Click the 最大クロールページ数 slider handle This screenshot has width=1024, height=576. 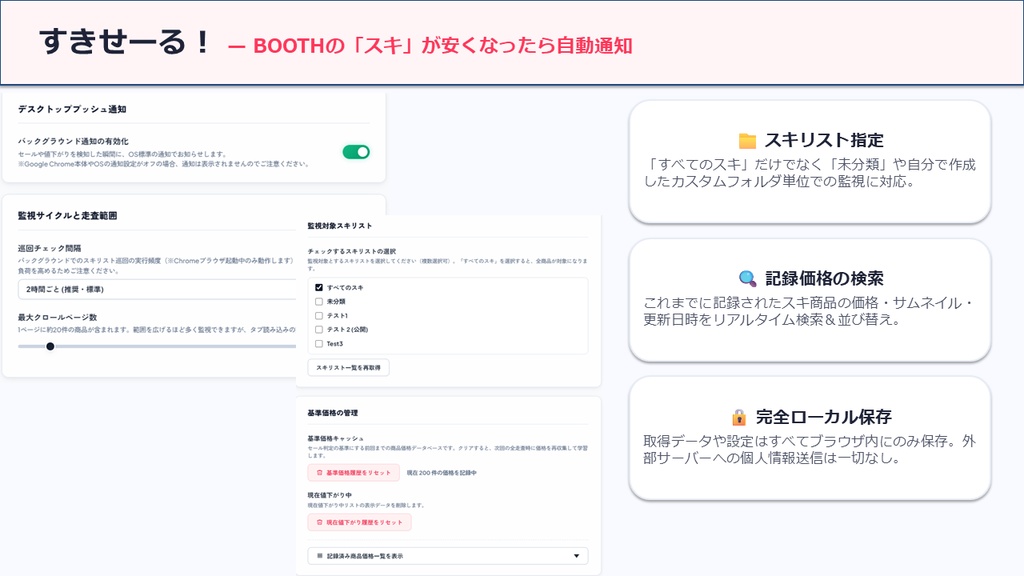(50, 346)
